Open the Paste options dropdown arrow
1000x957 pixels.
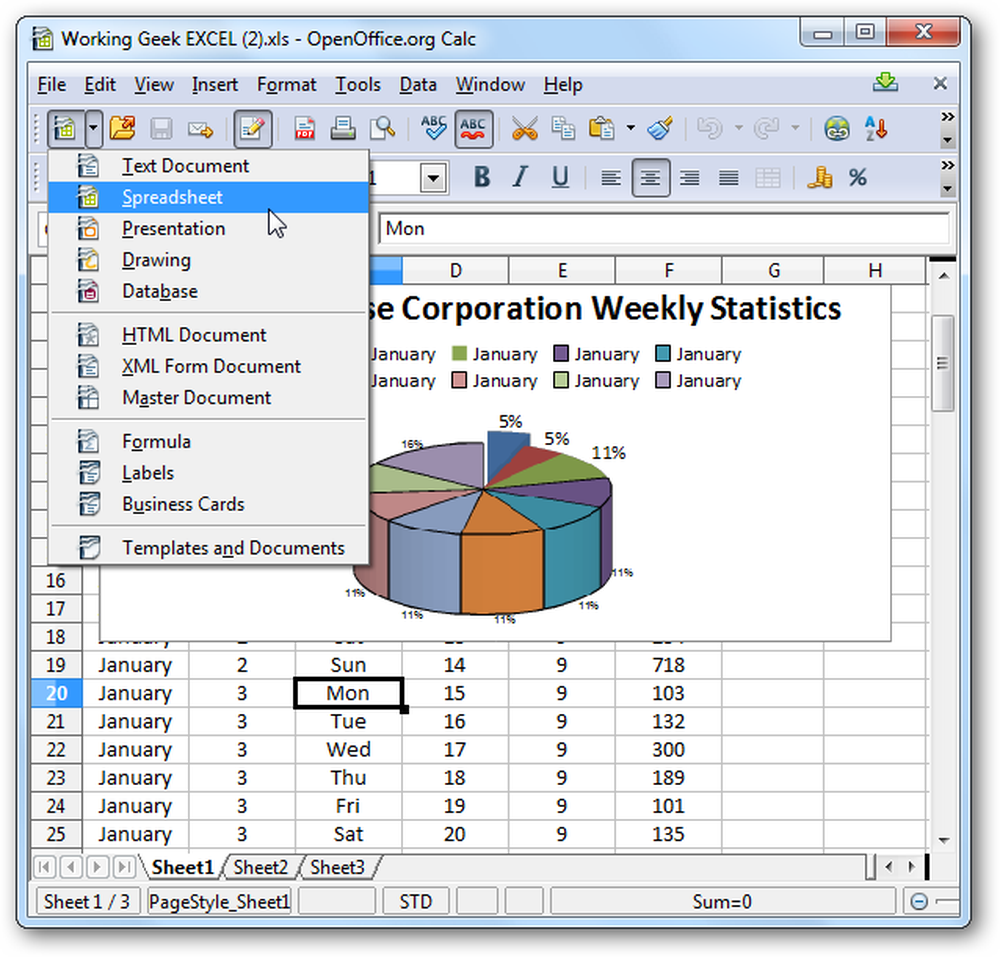pyautogui.click(x=630, y=128)
